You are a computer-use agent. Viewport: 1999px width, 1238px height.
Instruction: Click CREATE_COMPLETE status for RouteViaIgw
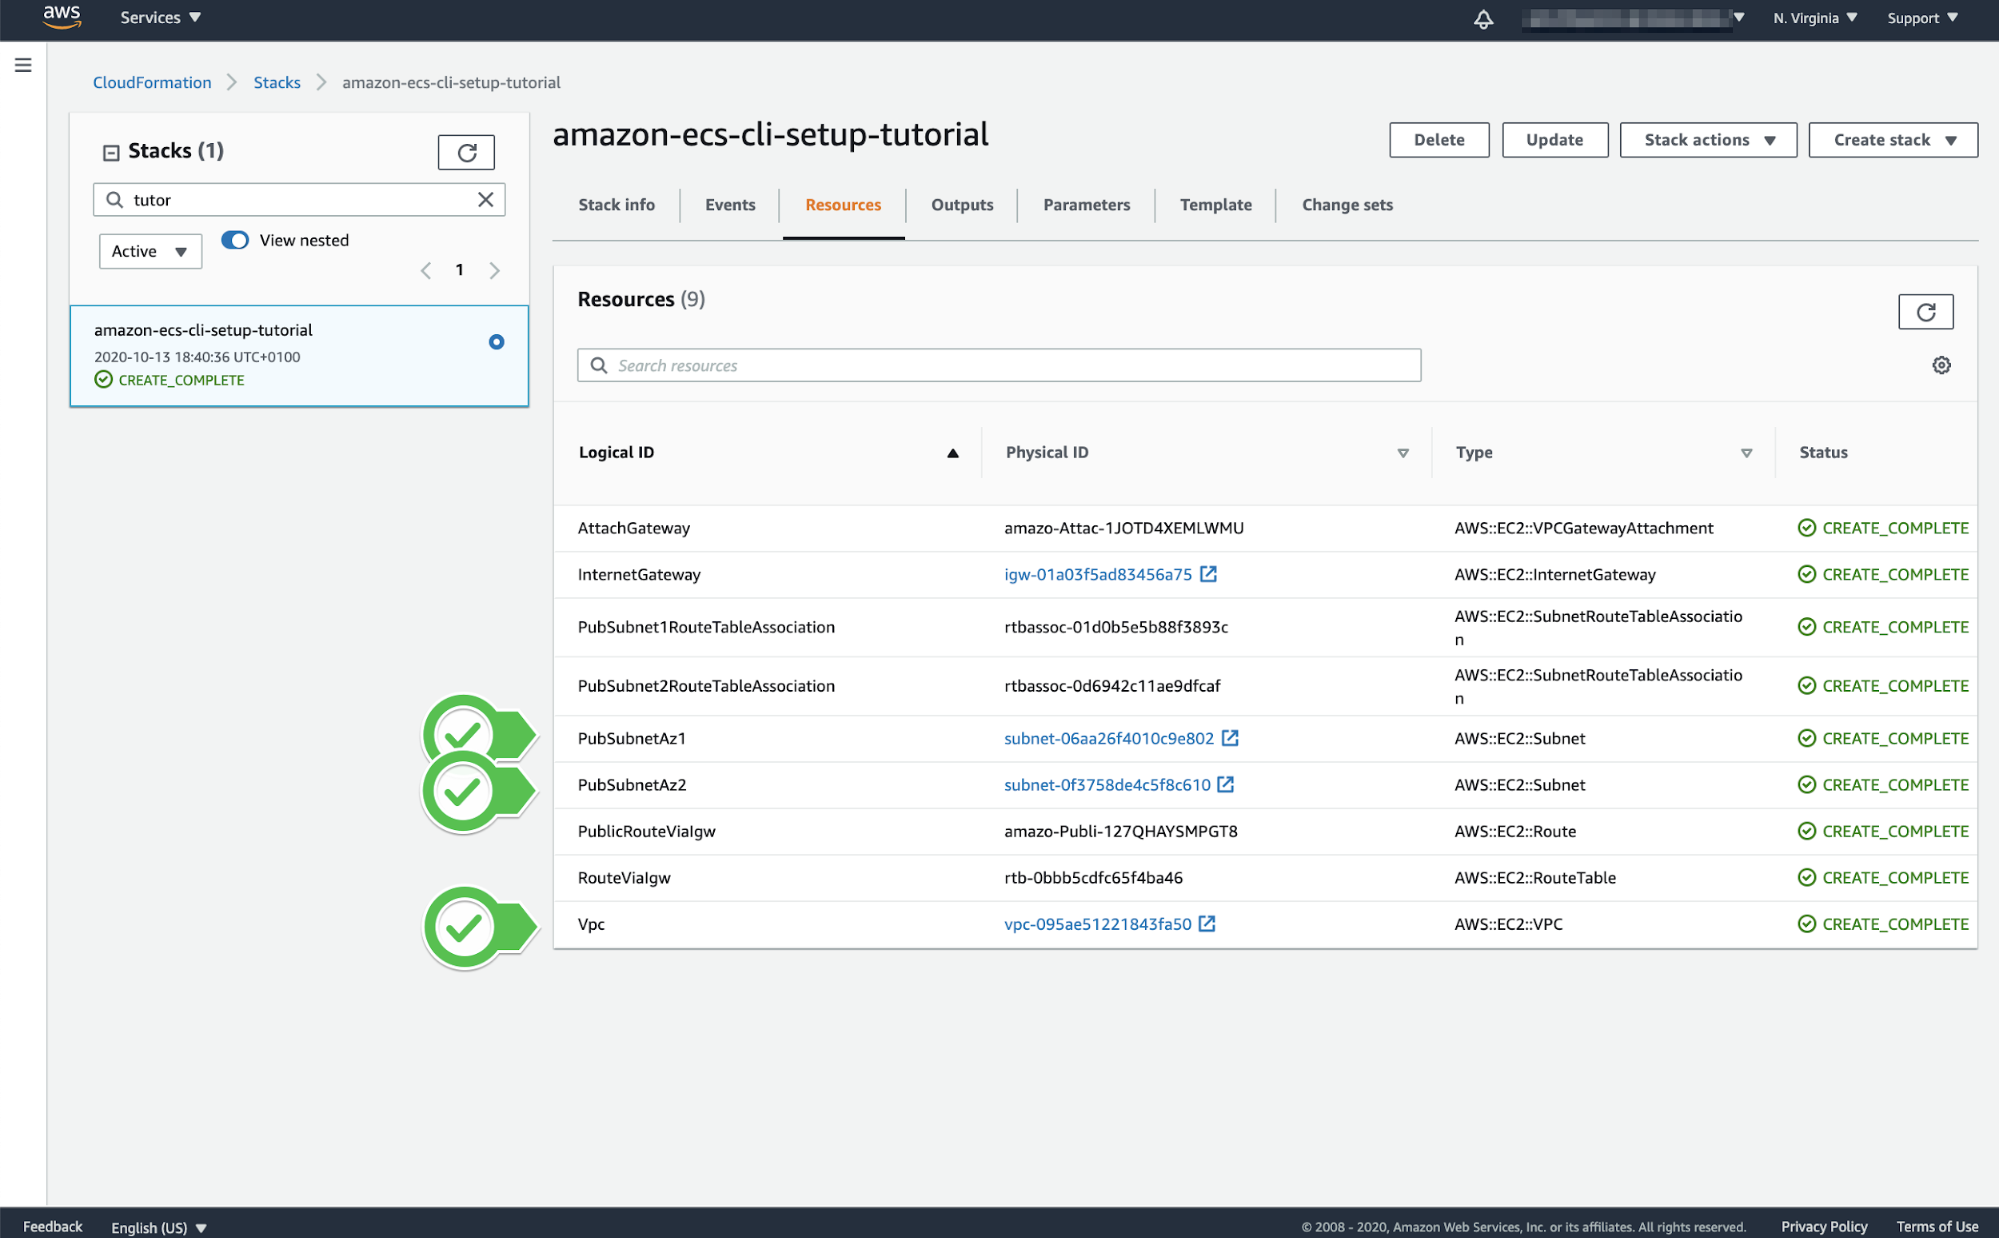point(1883,877)
